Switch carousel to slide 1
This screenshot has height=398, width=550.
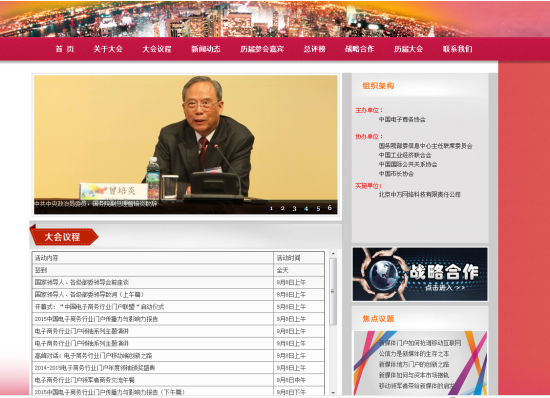click(x=271, y=208)
